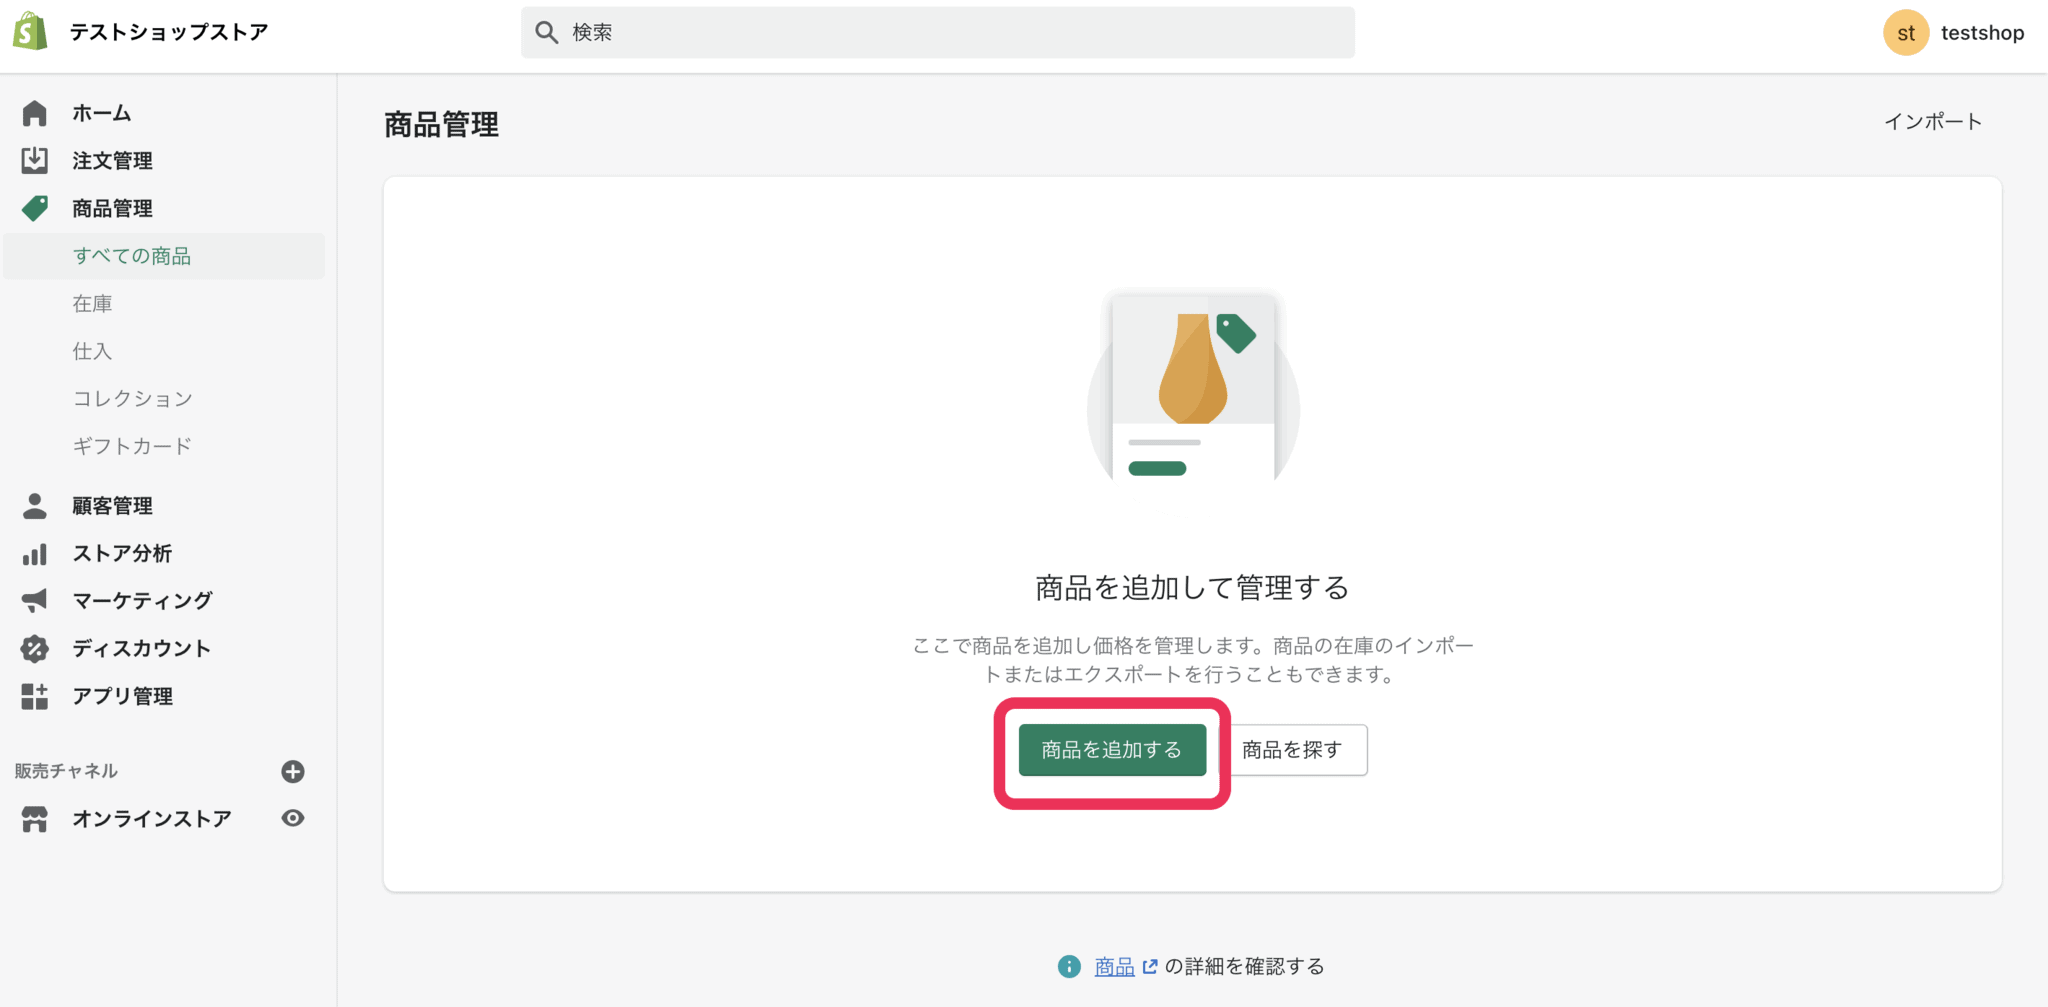2048x1007 pixels.
Task: Click the インポート link
Action: click(1933, 121)
